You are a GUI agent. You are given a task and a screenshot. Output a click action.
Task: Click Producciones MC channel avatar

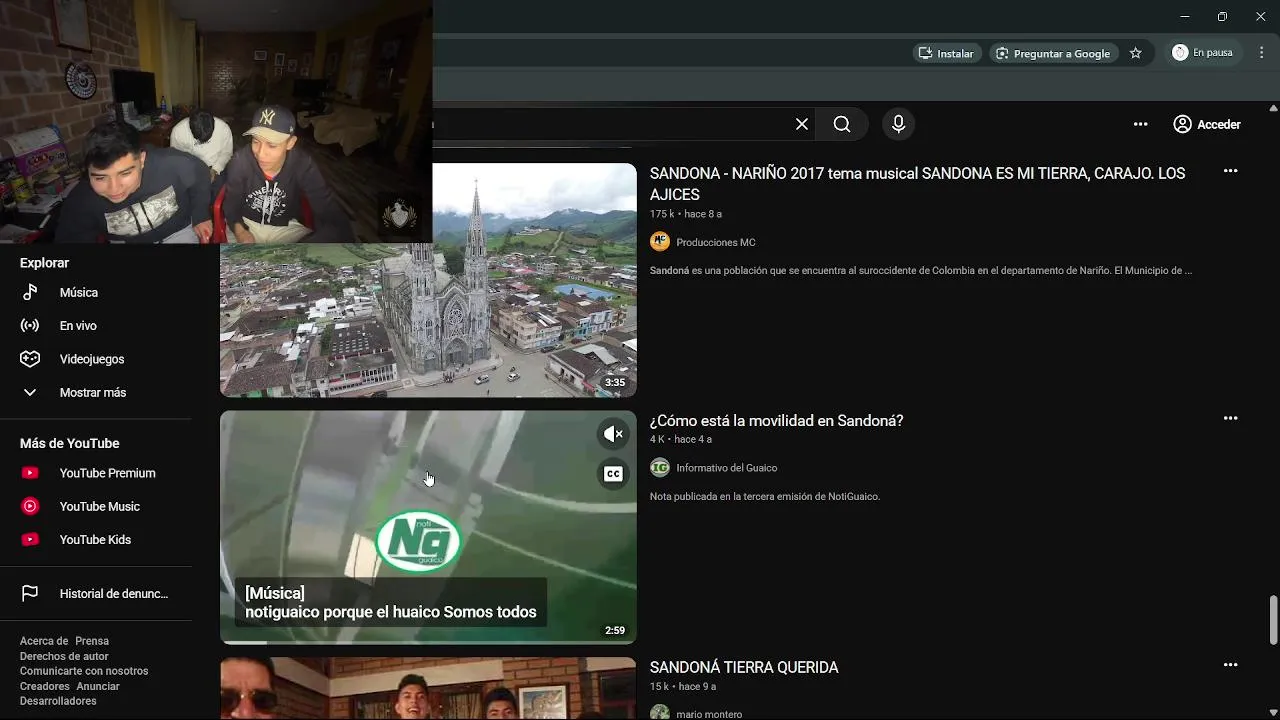click(x=660, y=242)
